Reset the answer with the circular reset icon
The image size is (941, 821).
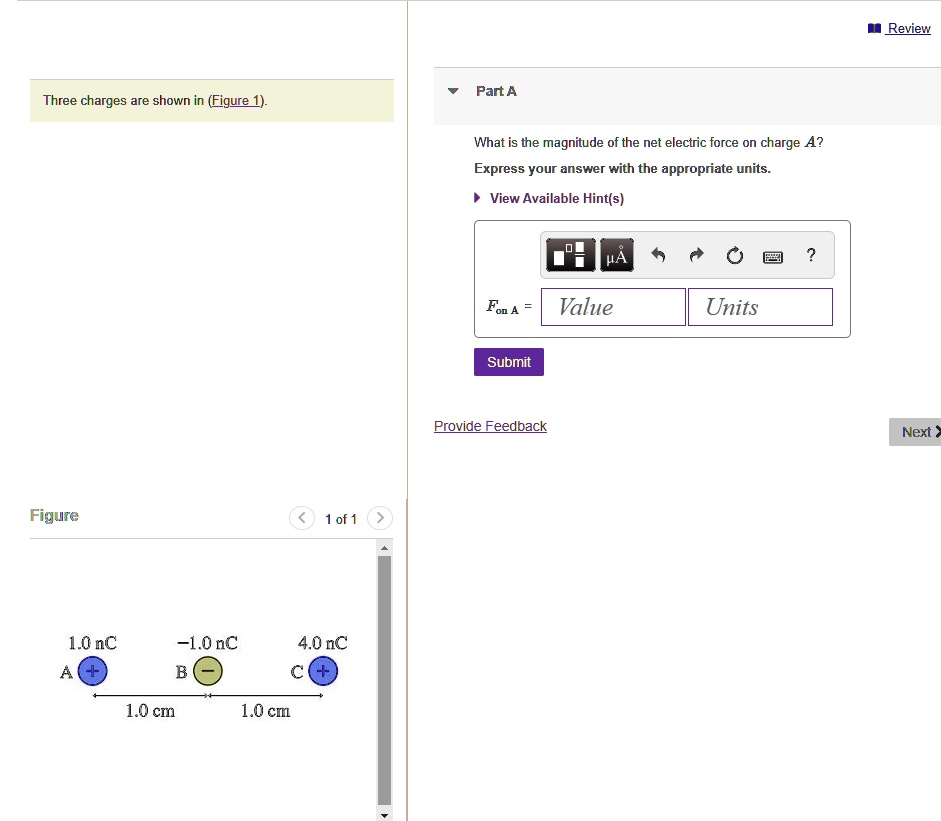[734, 255]
